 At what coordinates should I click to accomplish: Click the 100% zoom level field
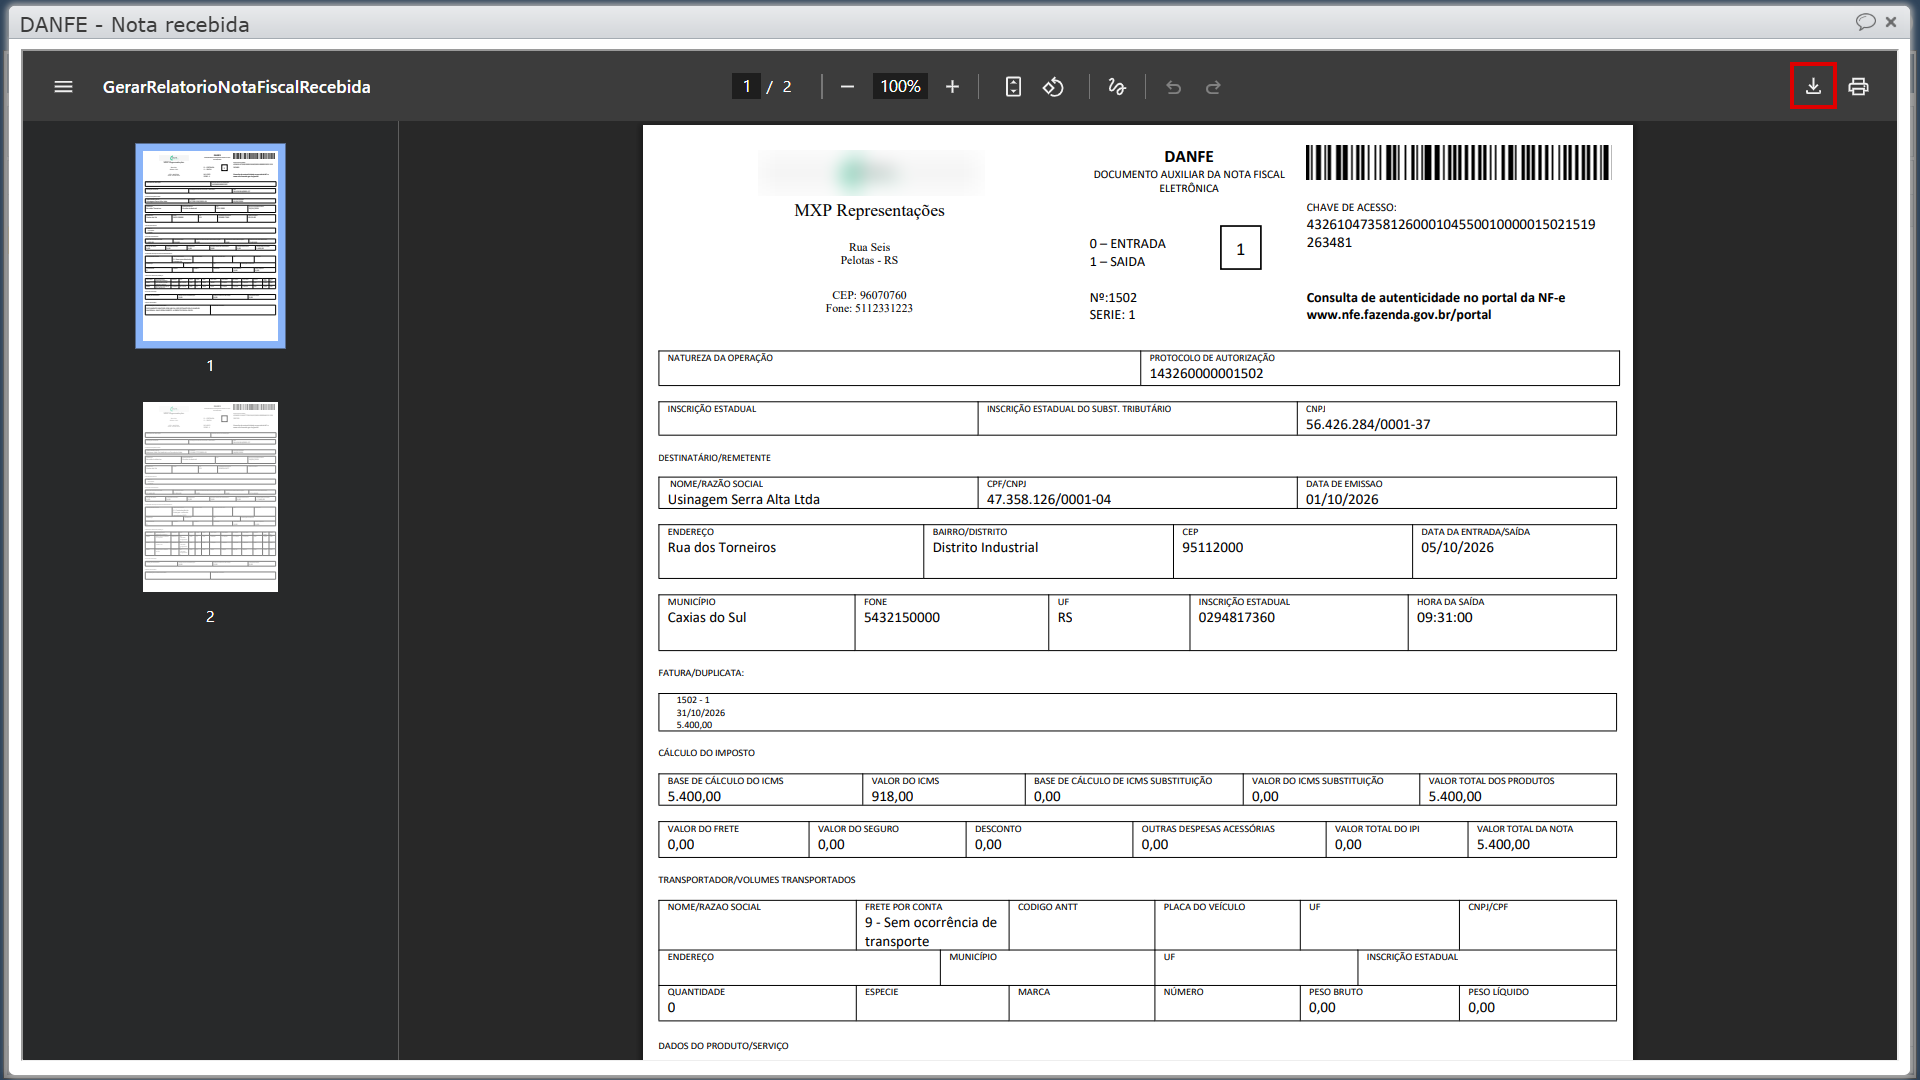900,87
